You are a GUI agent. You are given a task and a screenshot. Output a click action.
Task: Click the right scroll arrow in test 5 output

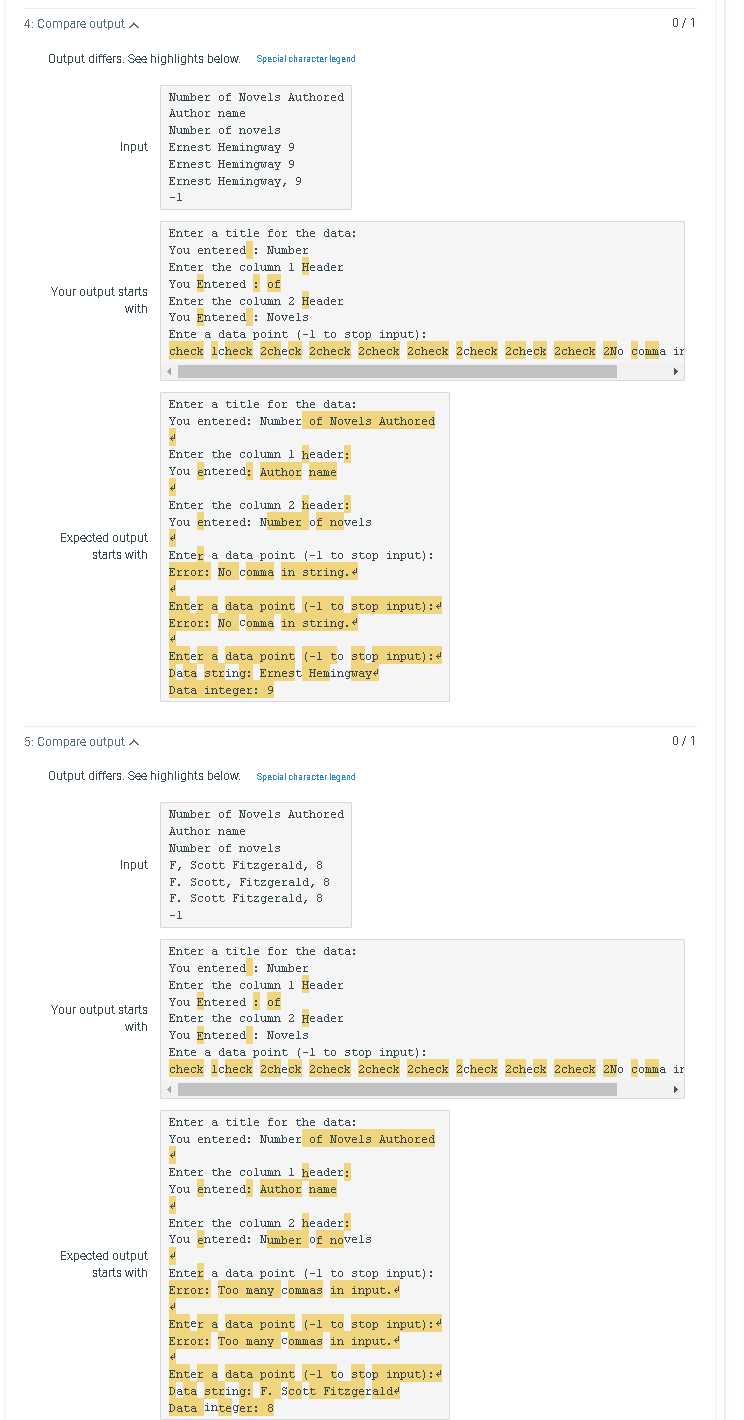pyautogui.click(x=676, y=1089)
